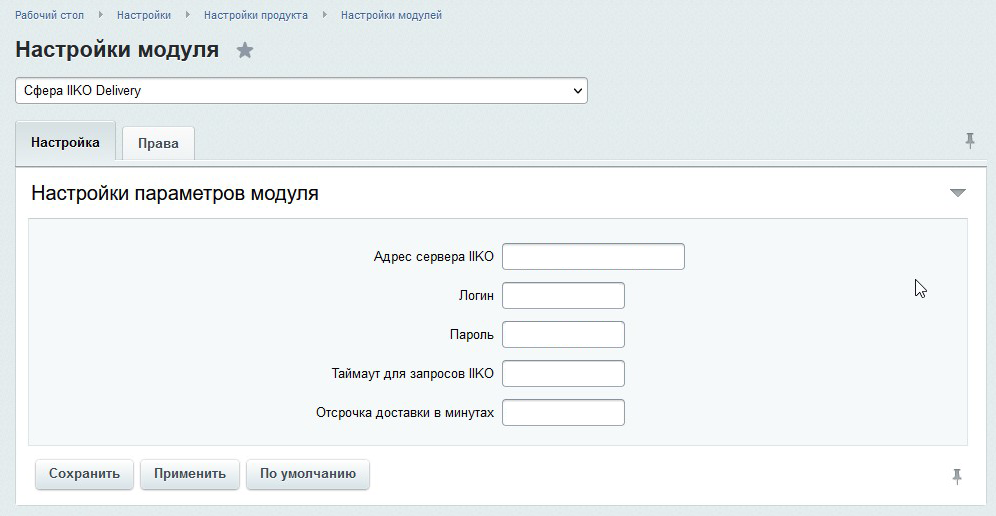The width and height of the screenshot is (996, 516).
Task: Click the Таймаут для запросов IIKO label
Action: click(413, 374)
